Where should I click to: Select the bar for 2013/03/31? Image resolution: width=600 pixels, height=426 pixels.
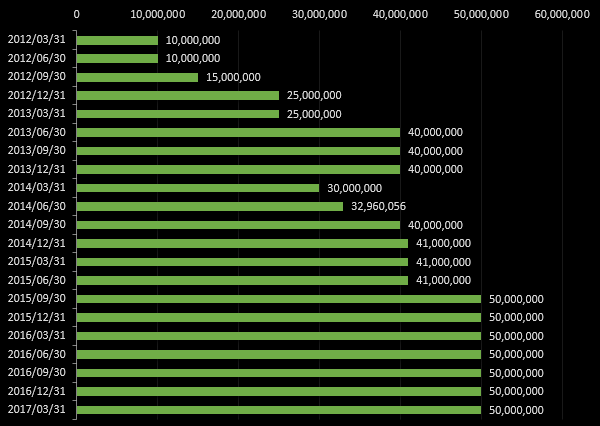coord(178,114)
